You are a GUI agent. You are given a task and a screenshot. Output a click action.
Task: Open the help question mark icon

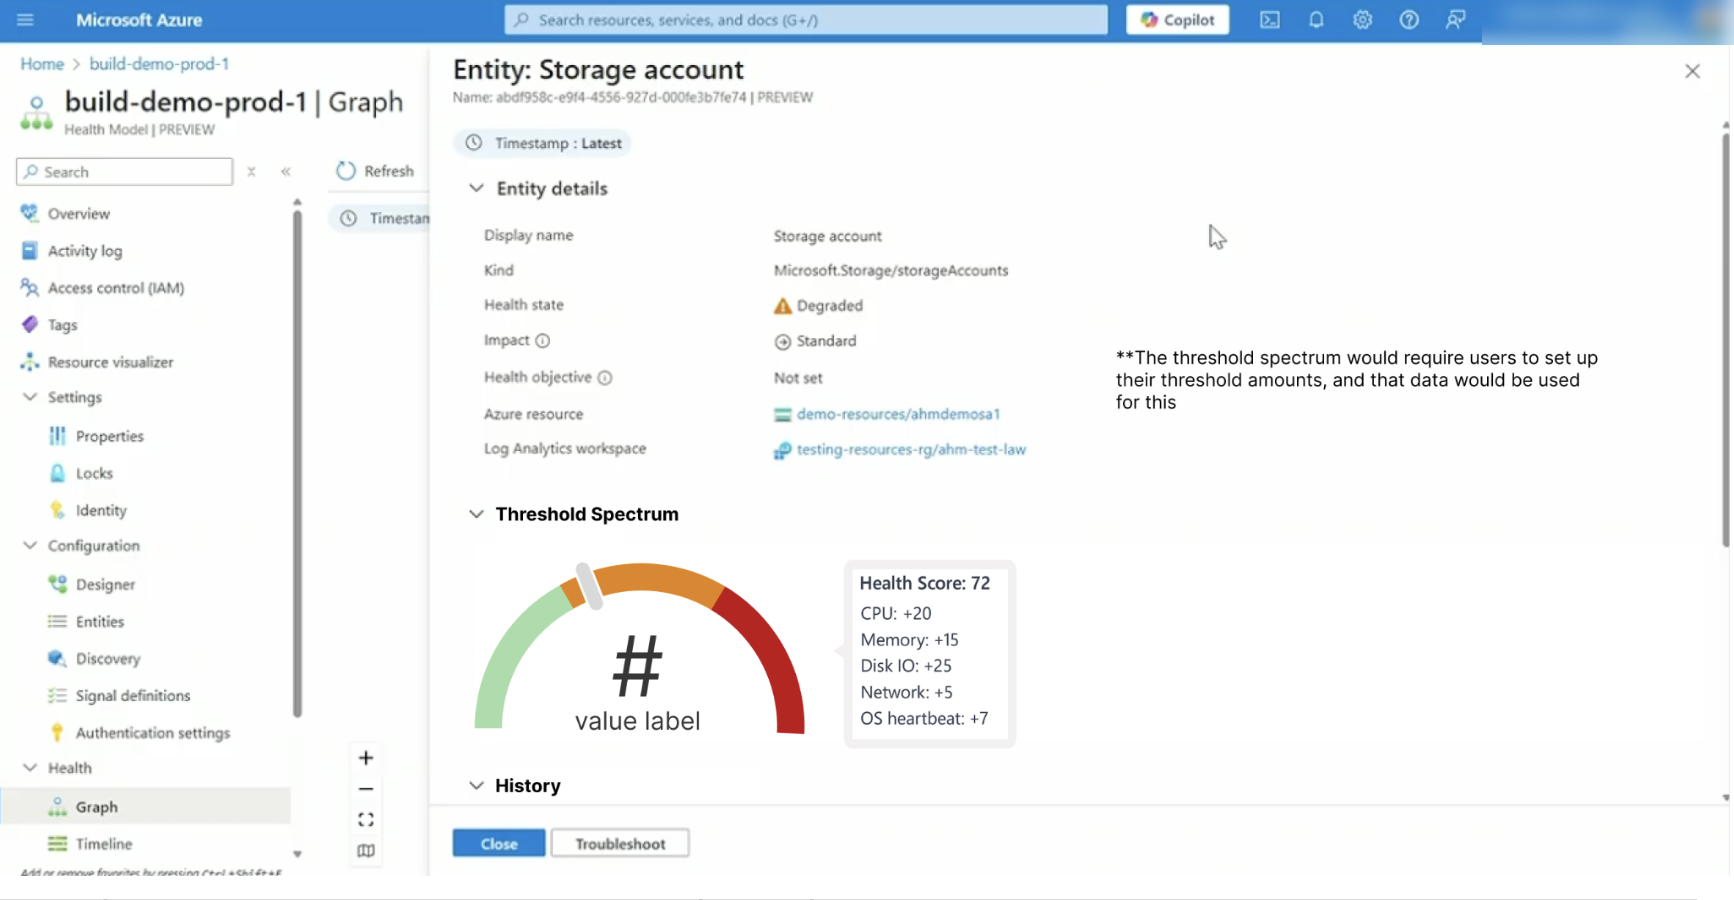pyautogui.click(x=1409, y=20)
